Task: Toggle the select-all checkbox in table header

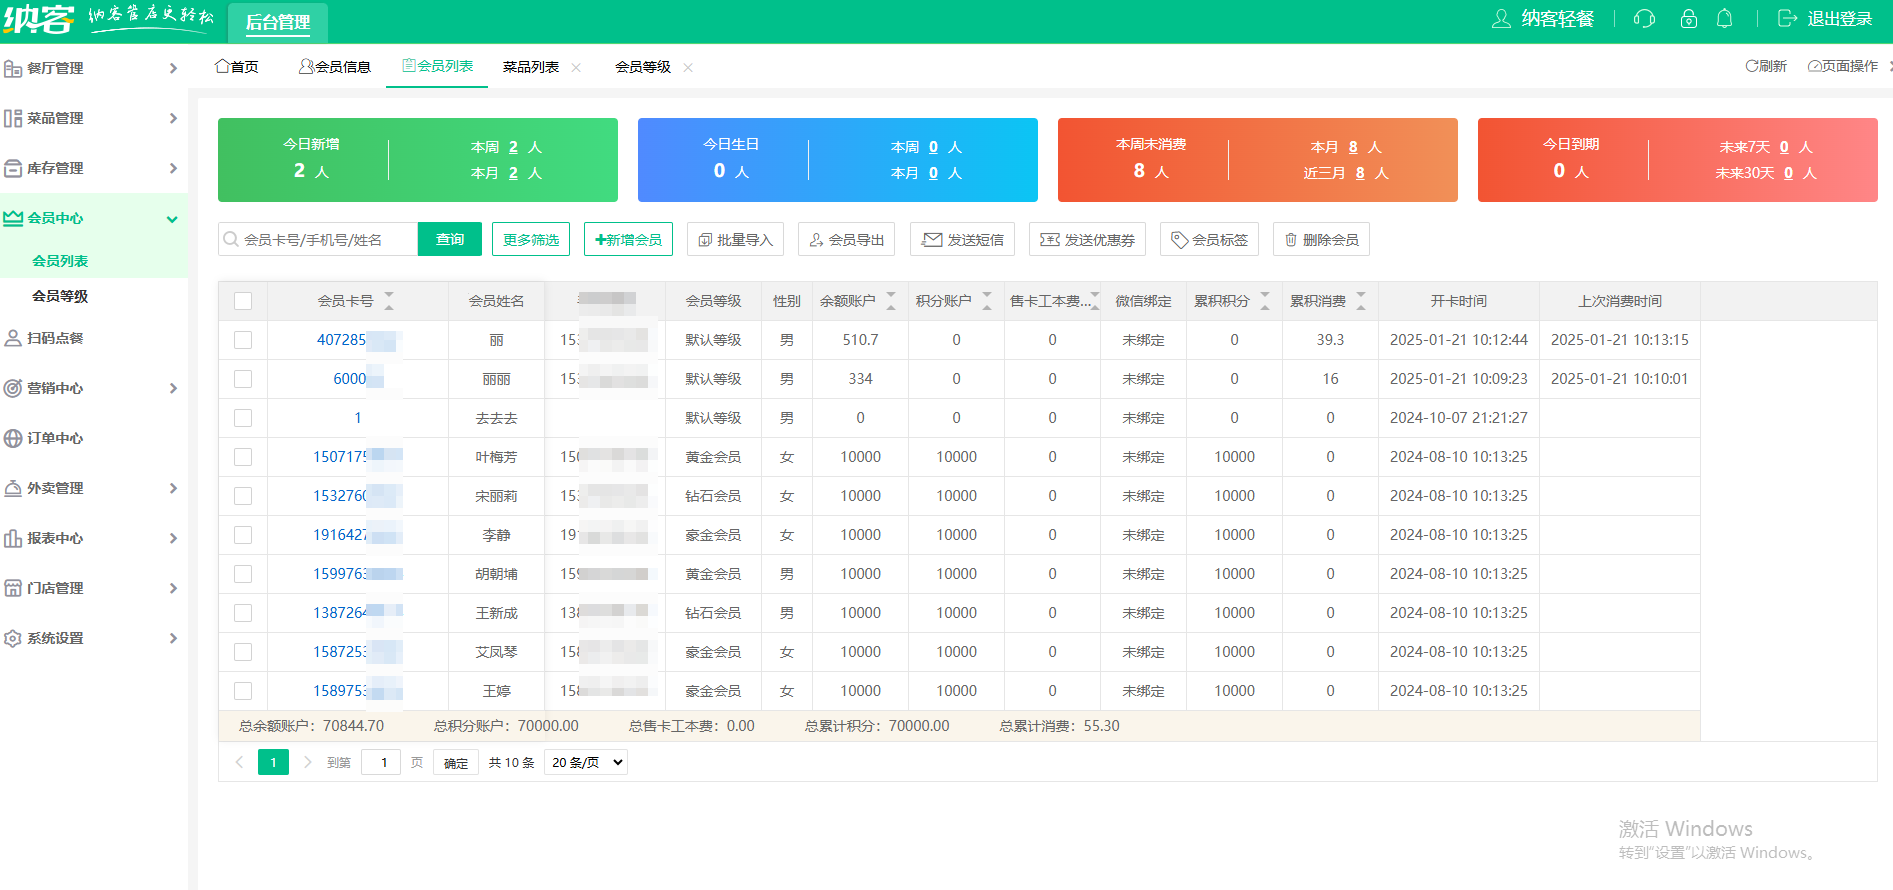Action: 243,301
